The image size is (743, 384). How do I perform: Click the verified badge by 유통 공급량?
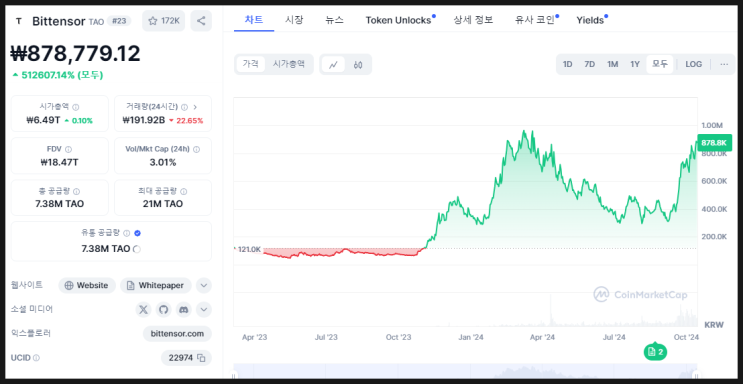click(x=137, y=233)
